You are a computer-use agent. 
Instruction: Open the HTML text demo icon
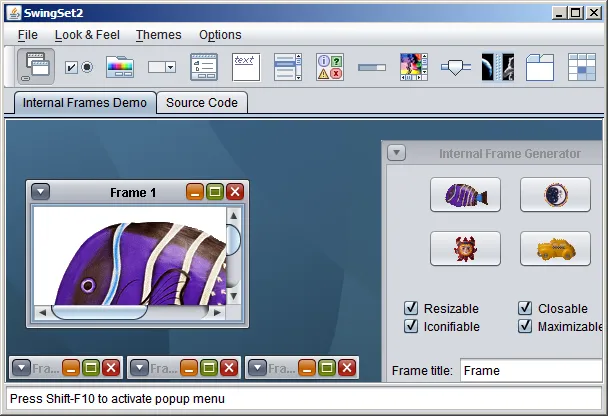tap(246, 67)
